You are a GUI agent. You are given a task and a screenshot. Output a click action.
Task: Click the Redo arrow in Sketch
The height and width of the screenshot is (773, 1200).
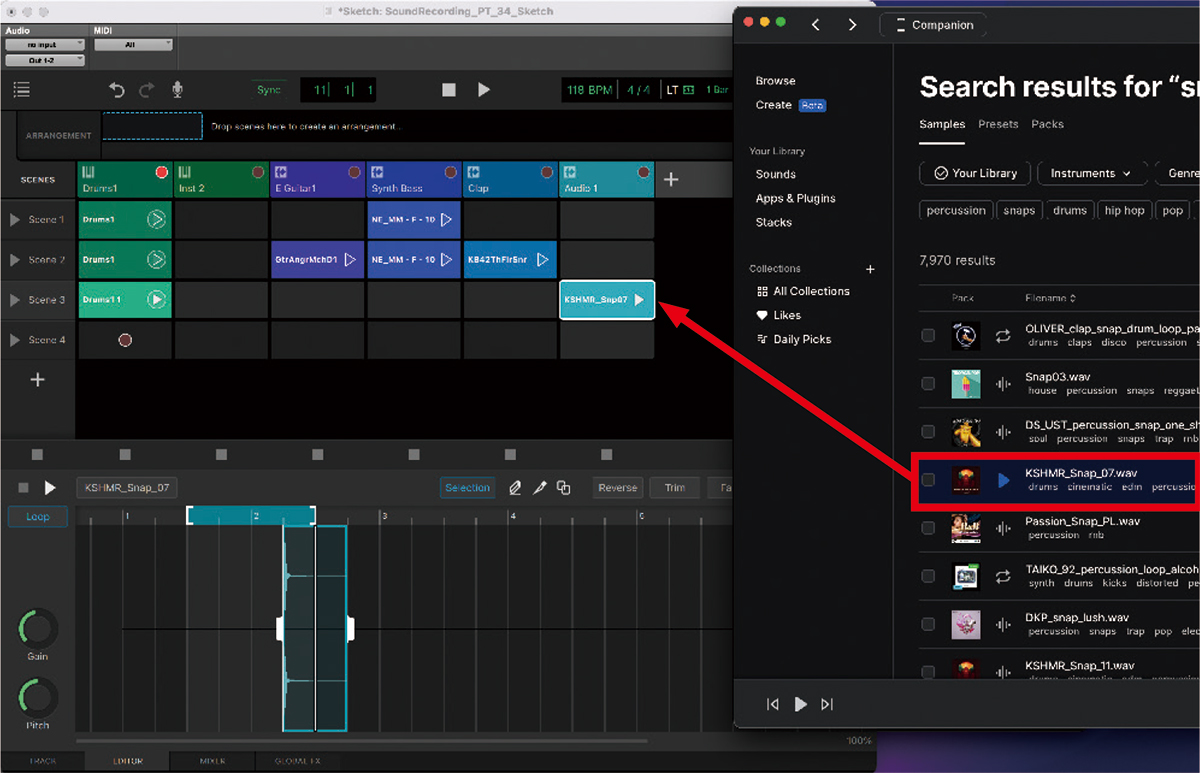pyautogui.click(x=147, y=90)
